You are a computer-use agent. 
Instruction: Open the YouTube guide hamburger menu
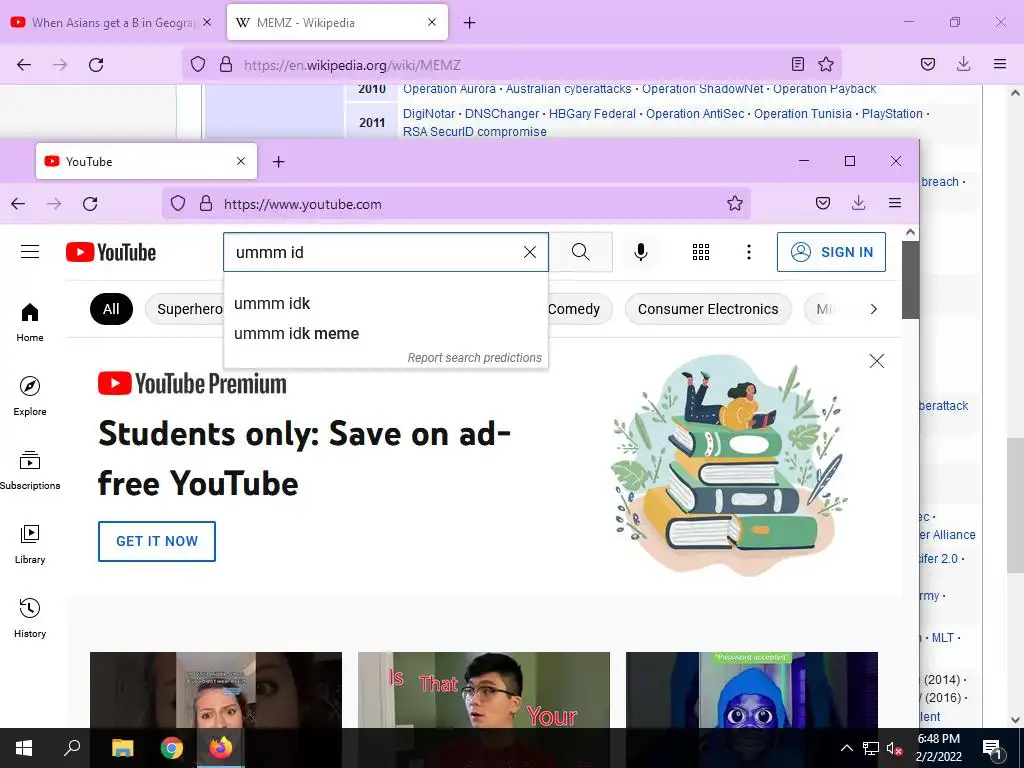click(x=30, y=251)
